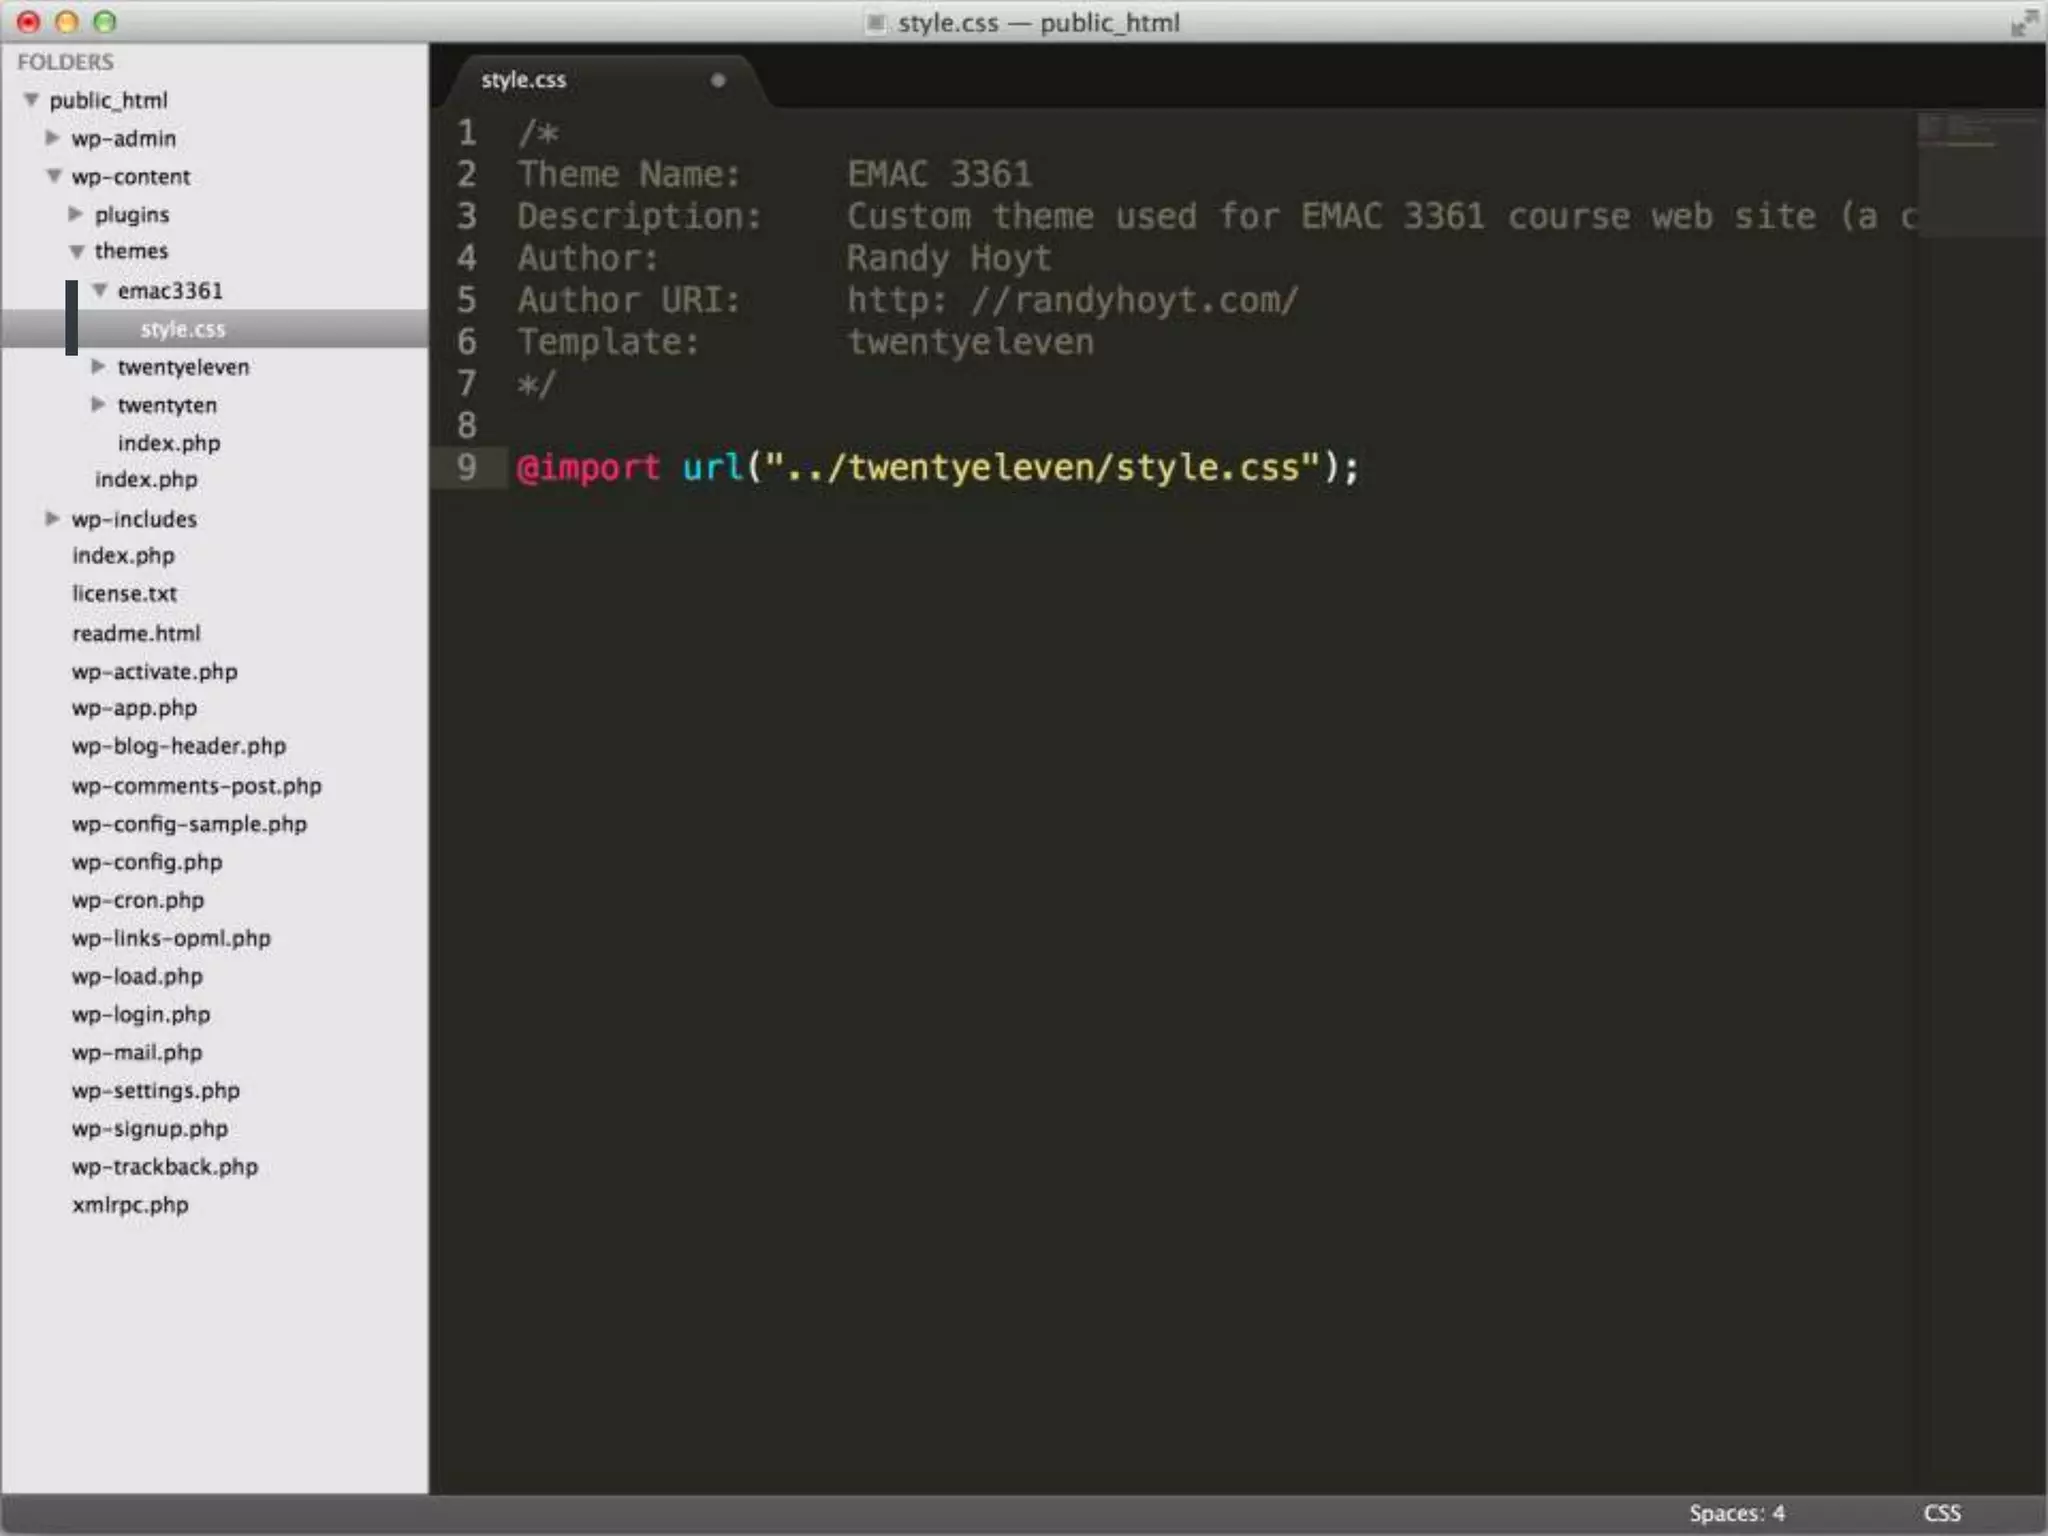Open readme.html in the sidebar
This screenshot has width=2048, height=1536.
point(136,633)
